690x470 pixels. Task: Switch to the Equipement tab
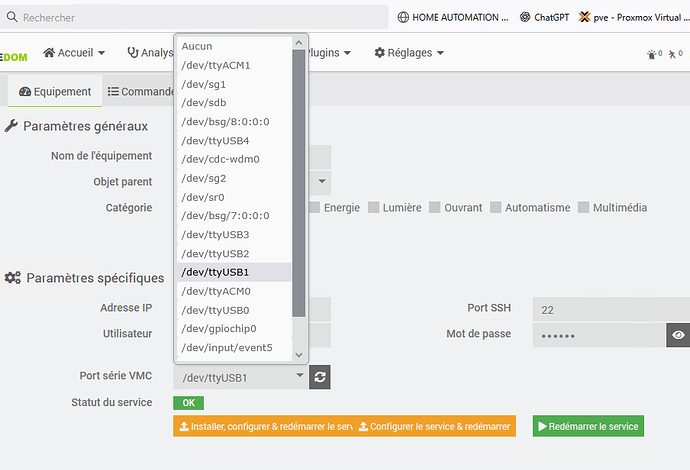(x=55, y=92)
